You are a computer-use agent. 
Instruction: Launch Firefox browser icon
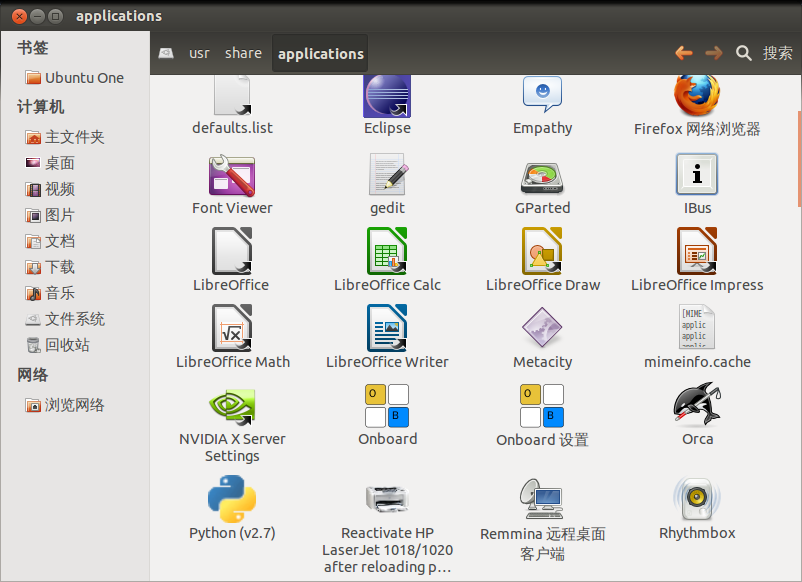point(697,96)
